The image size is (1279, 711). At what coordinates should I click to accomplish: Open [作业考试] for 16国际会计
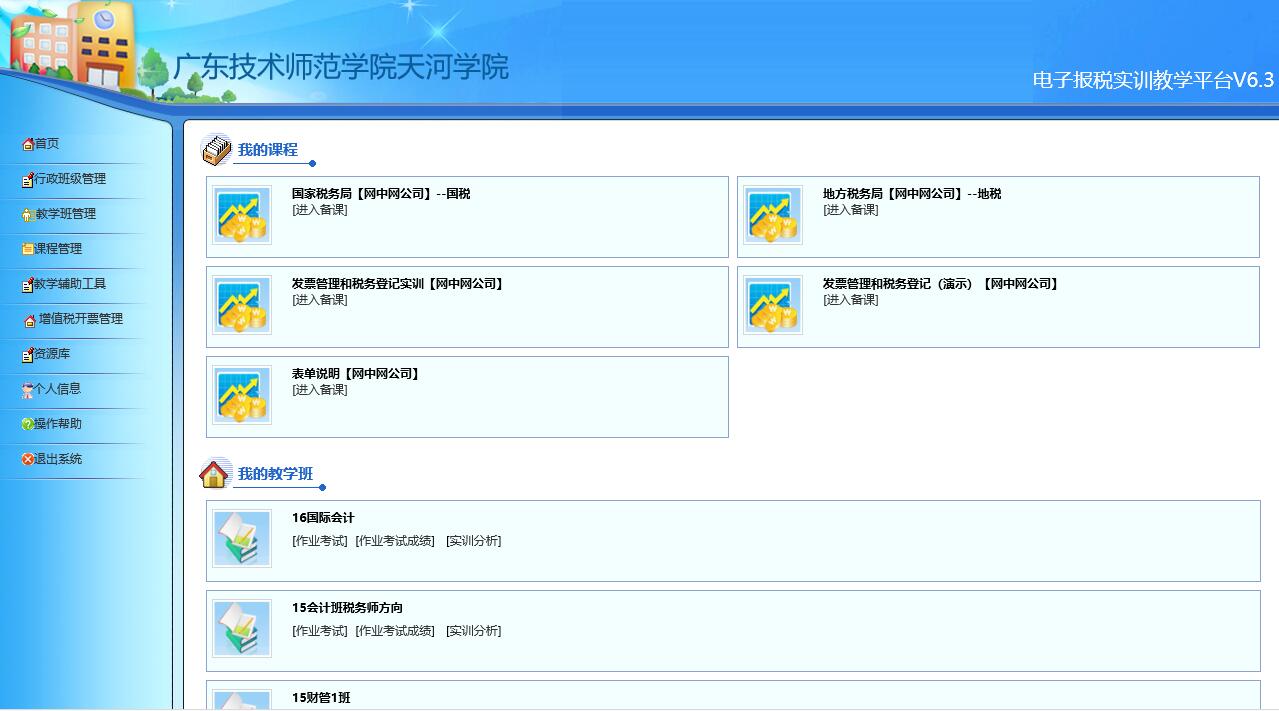320,541
